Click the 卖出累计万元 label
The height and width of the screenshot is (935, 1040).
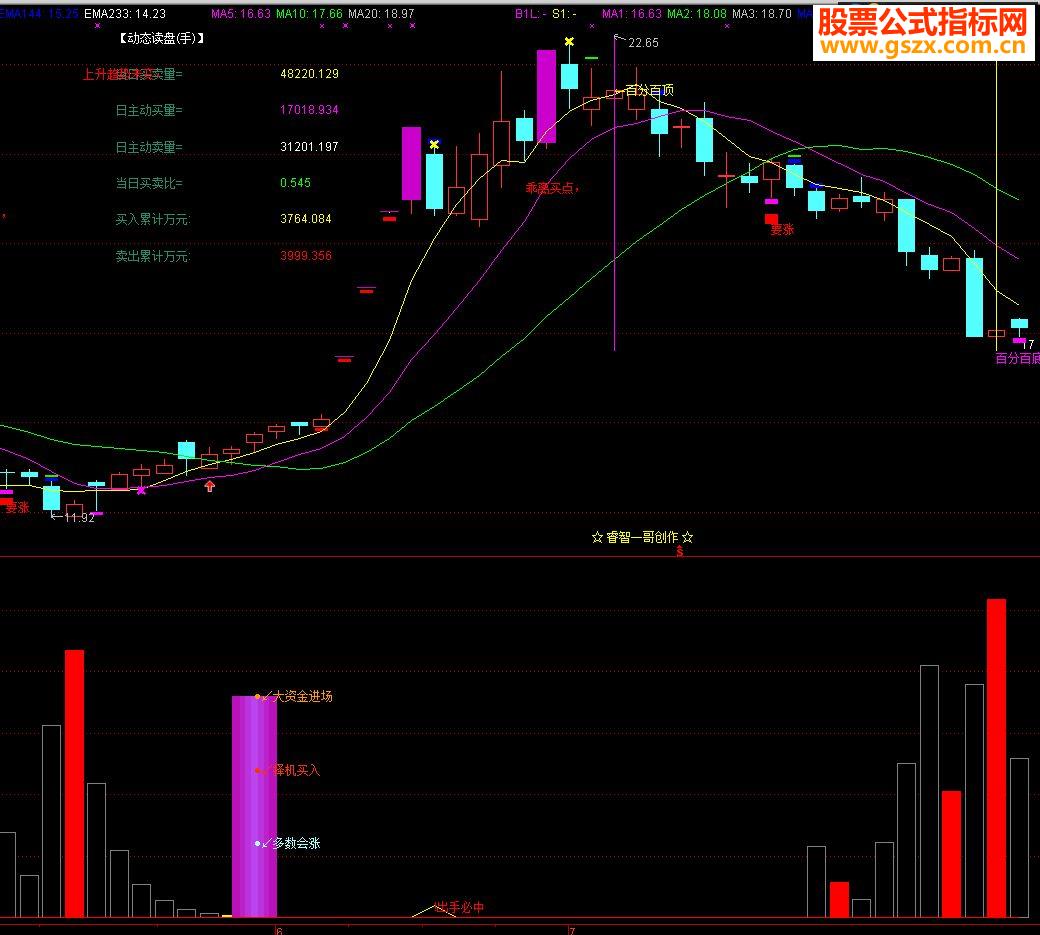point(153,256)
